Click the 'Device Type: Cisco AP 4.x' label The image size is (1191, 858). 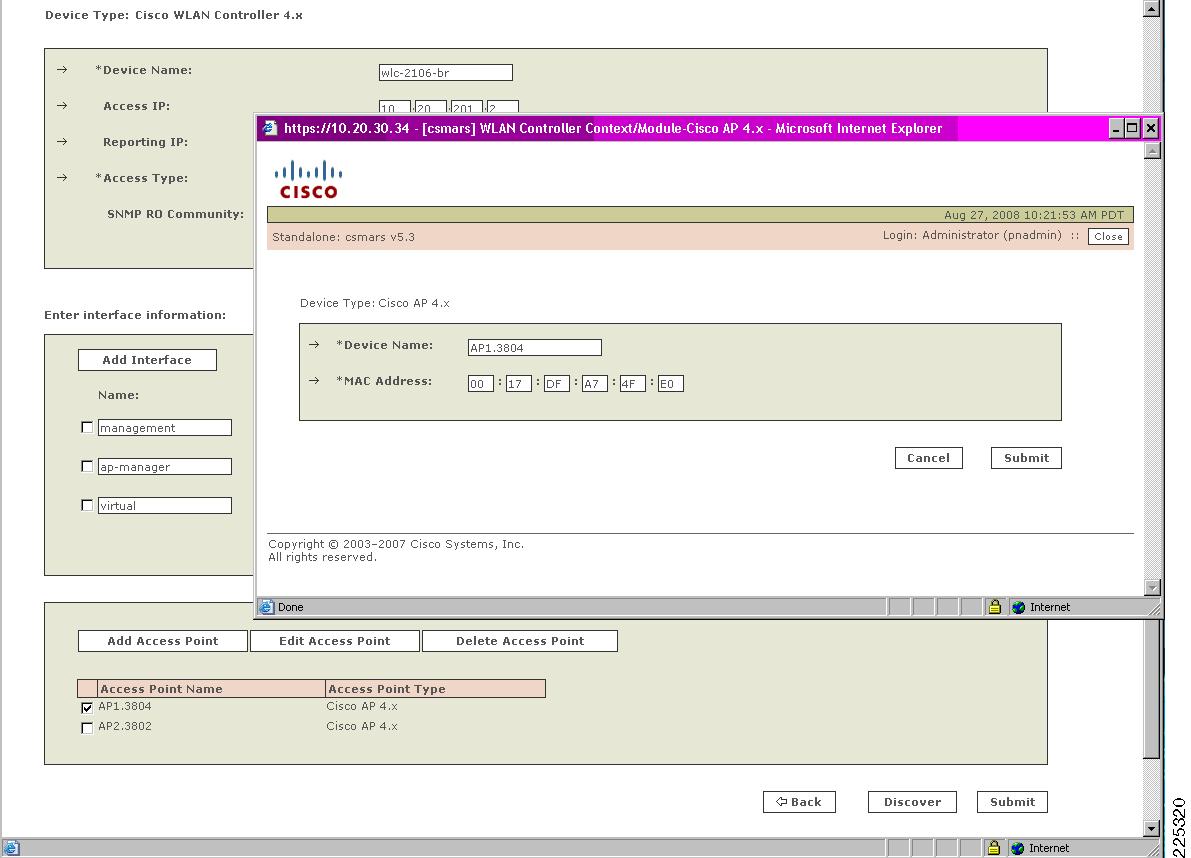click(x=374, y=303)
